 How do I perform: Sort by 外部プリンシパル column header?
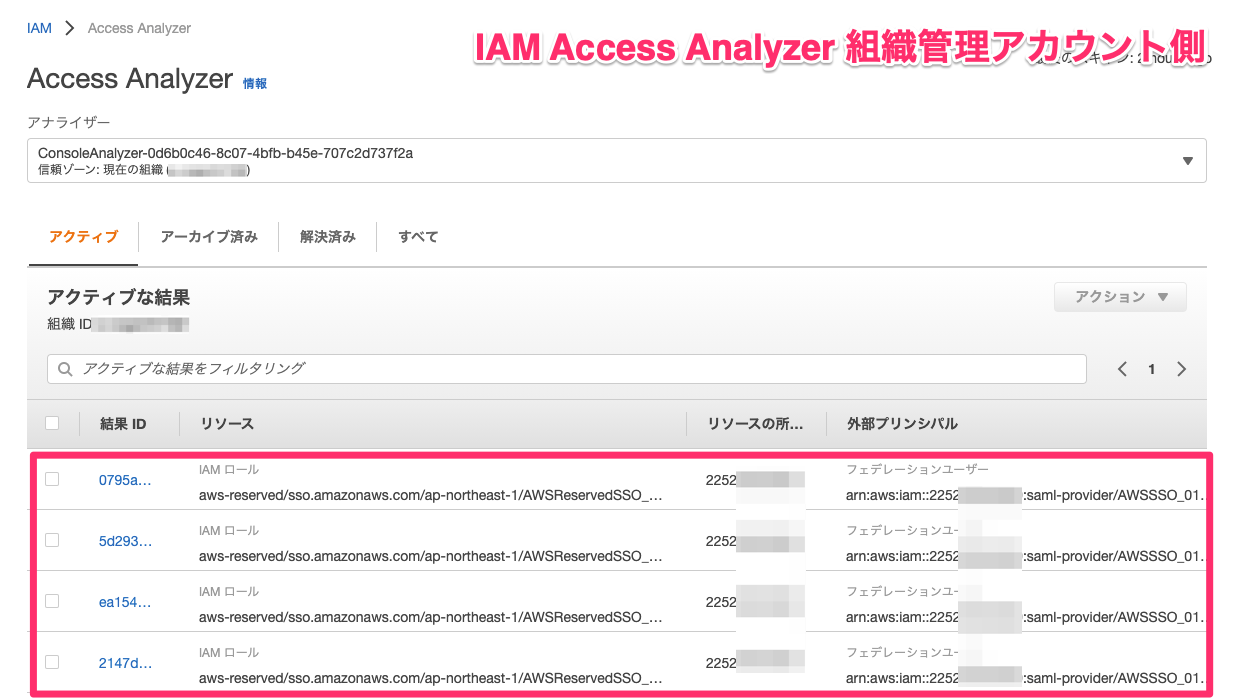coord(902,424)
